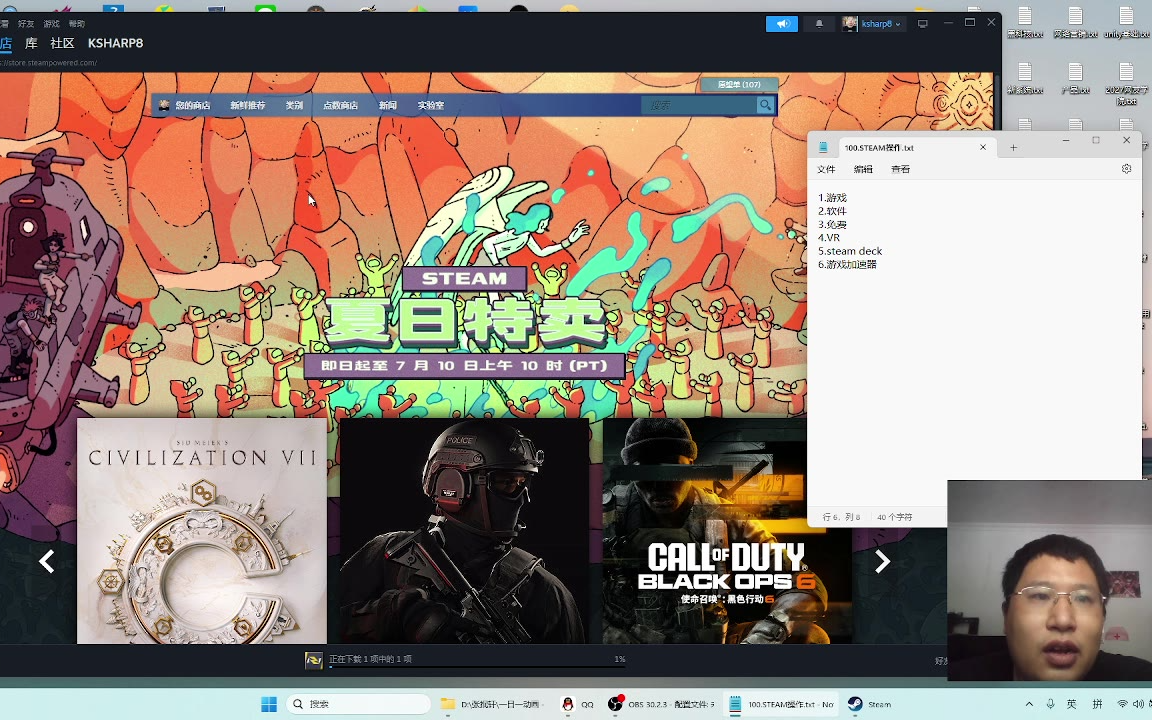Open 类别 categories store menu

click(294, 105)
